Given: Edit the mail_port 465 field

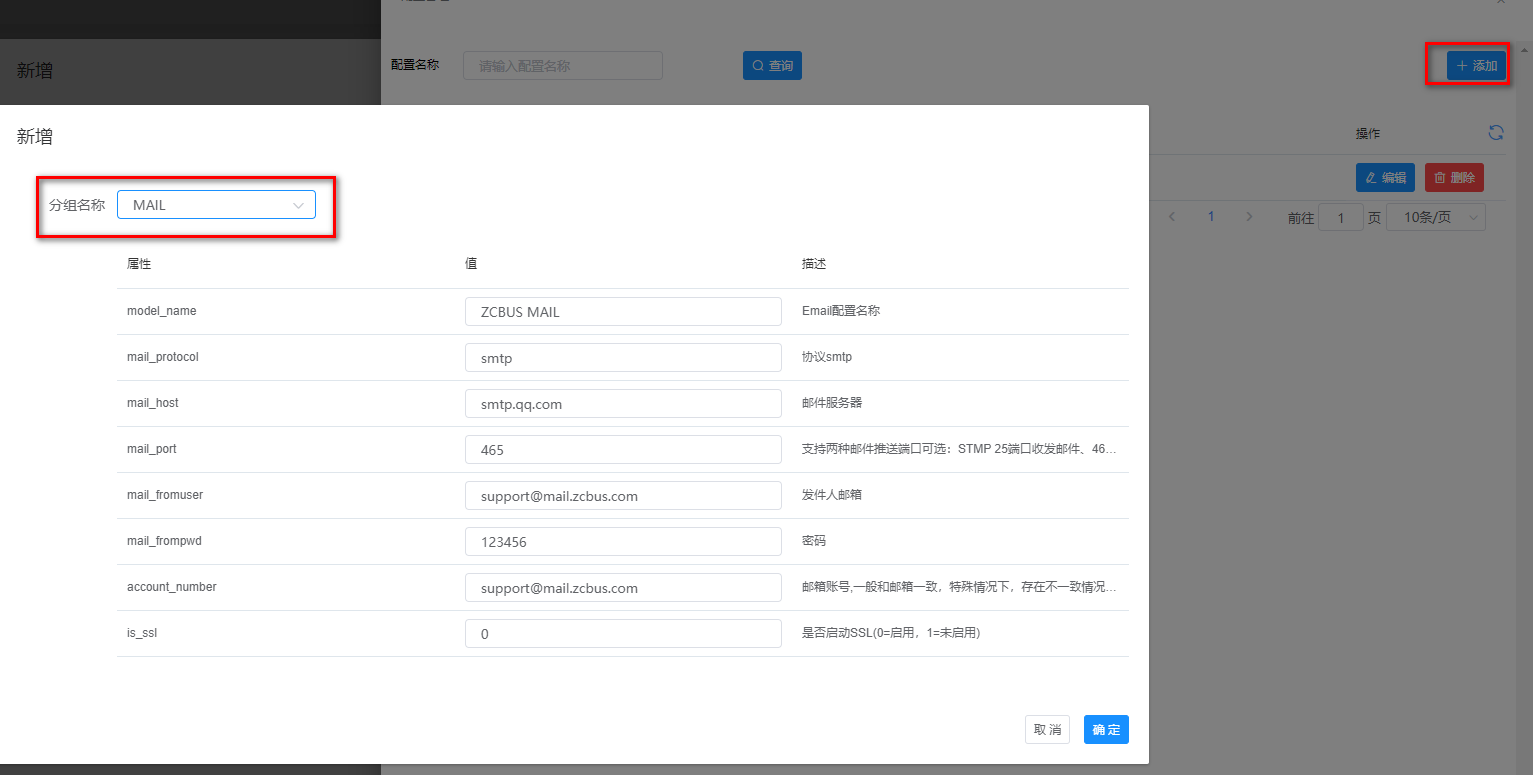Looking at the screenshot, I should click(622, 449).
